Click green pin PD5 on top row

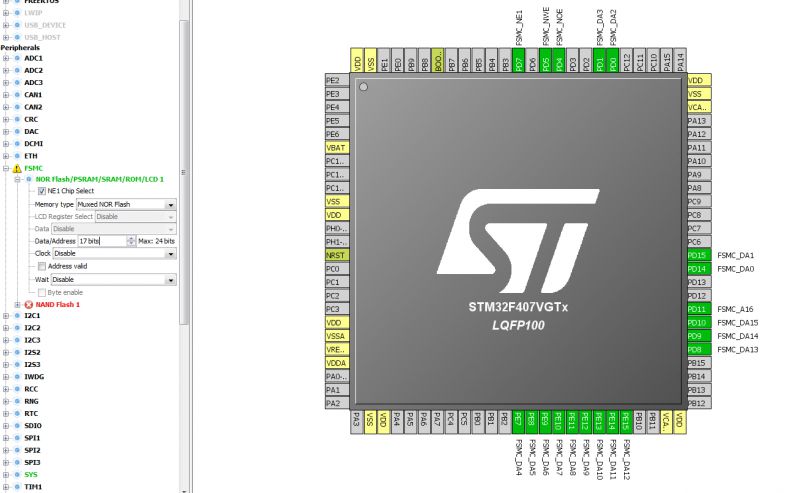click(545, 61)
